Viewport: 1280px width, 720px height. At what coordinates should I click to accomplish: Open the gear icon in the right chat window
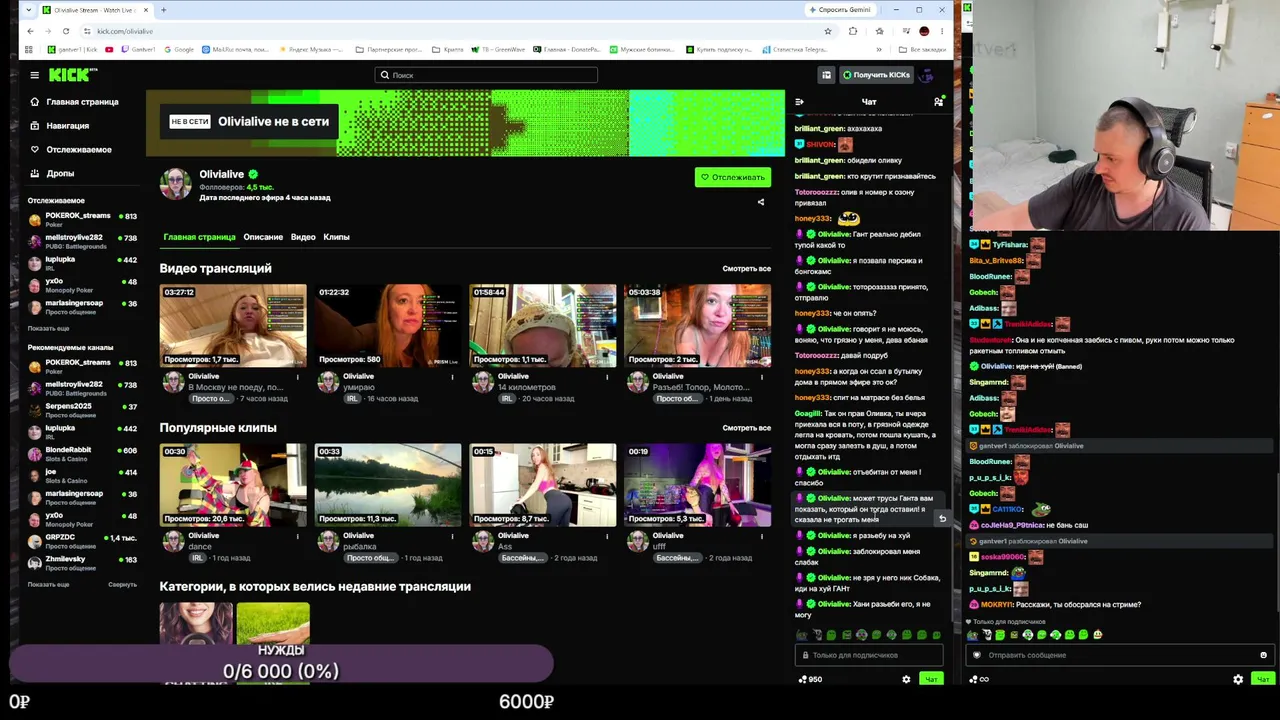click(1238, 679)
